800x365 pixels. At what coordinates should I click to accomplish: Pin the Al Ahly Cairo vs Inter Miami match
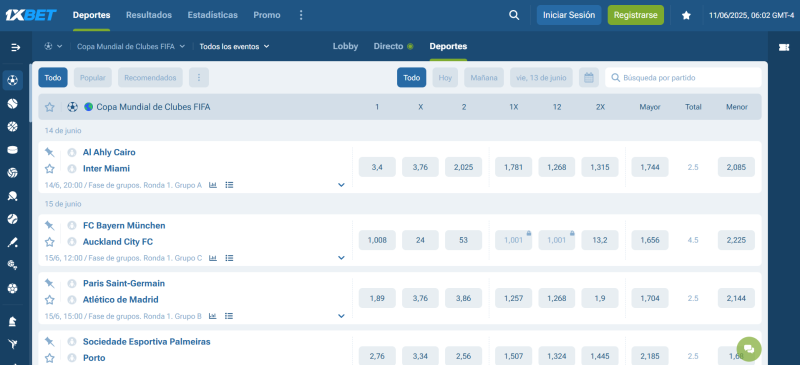pos(49,152)
